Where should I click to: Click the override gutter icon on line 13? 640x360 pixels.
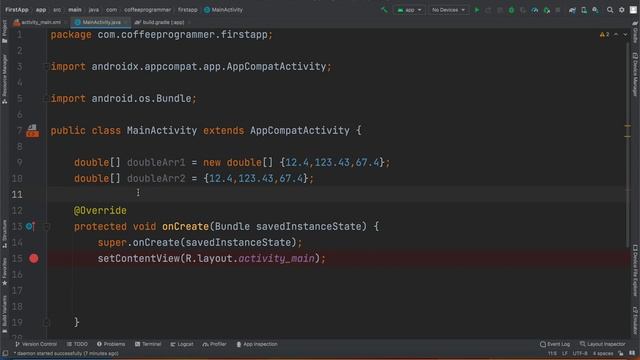30,226
